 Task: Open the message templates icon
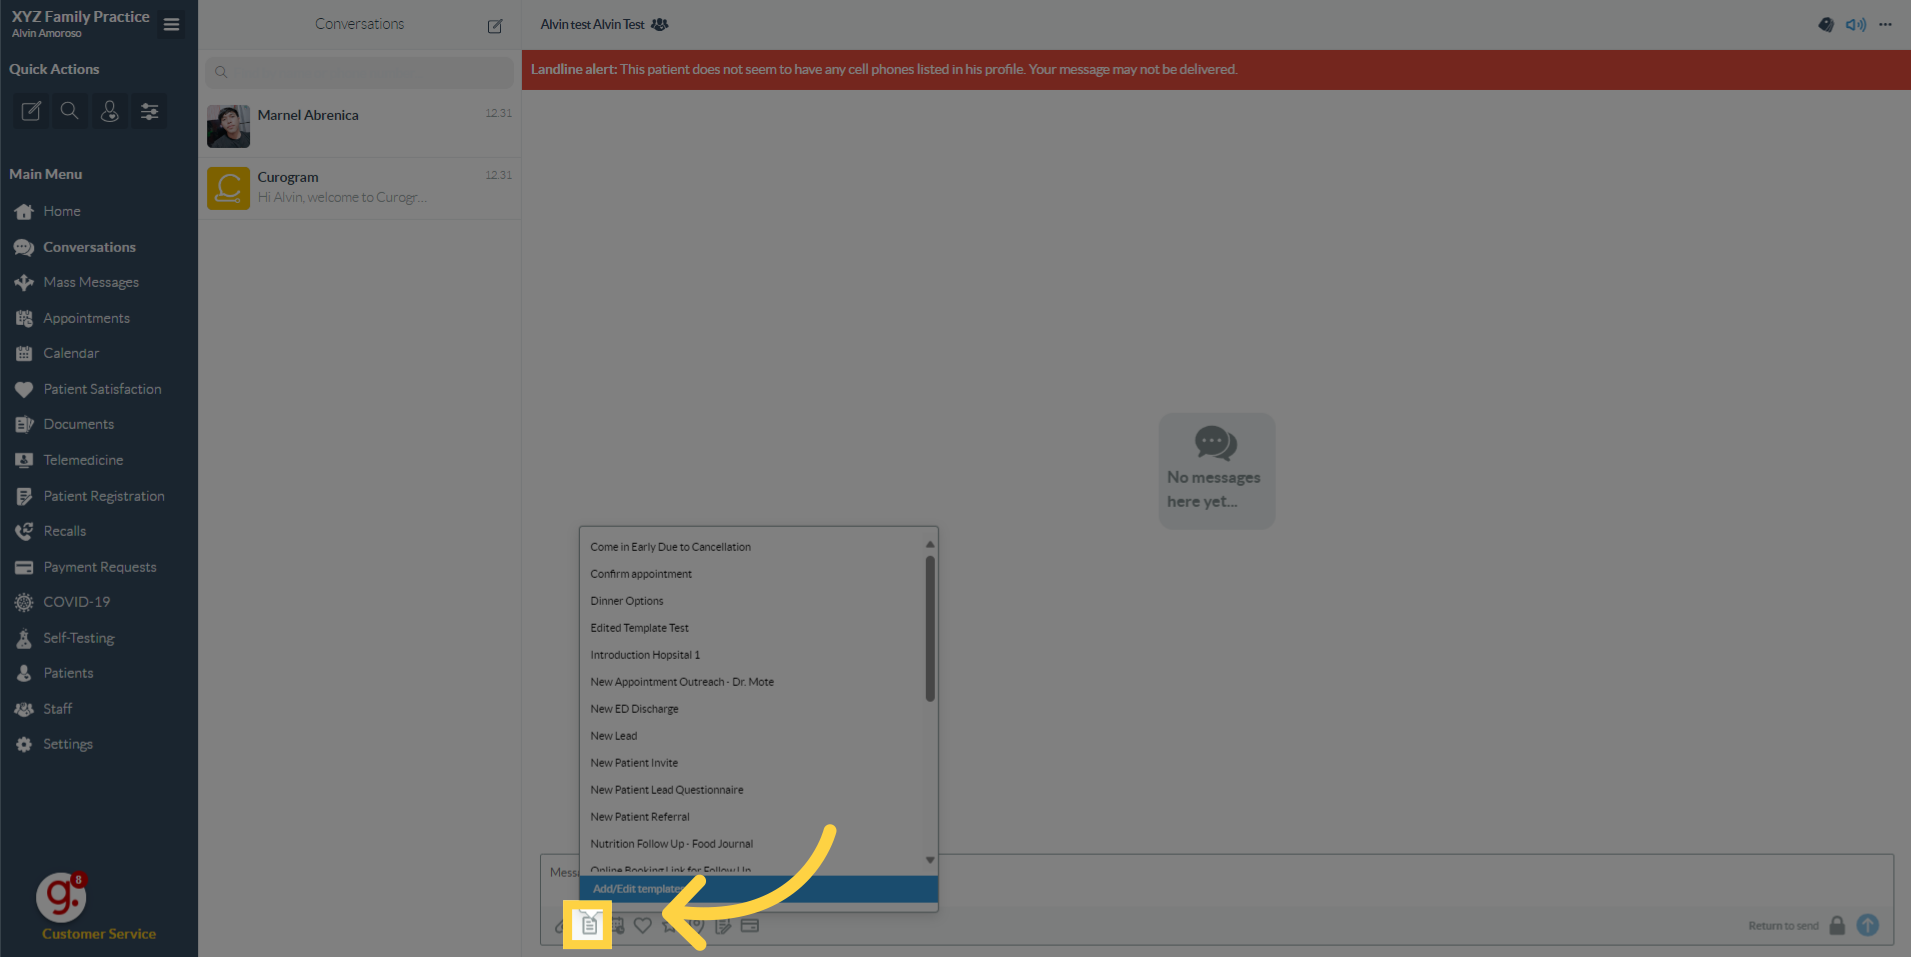[x=589, y=925]
